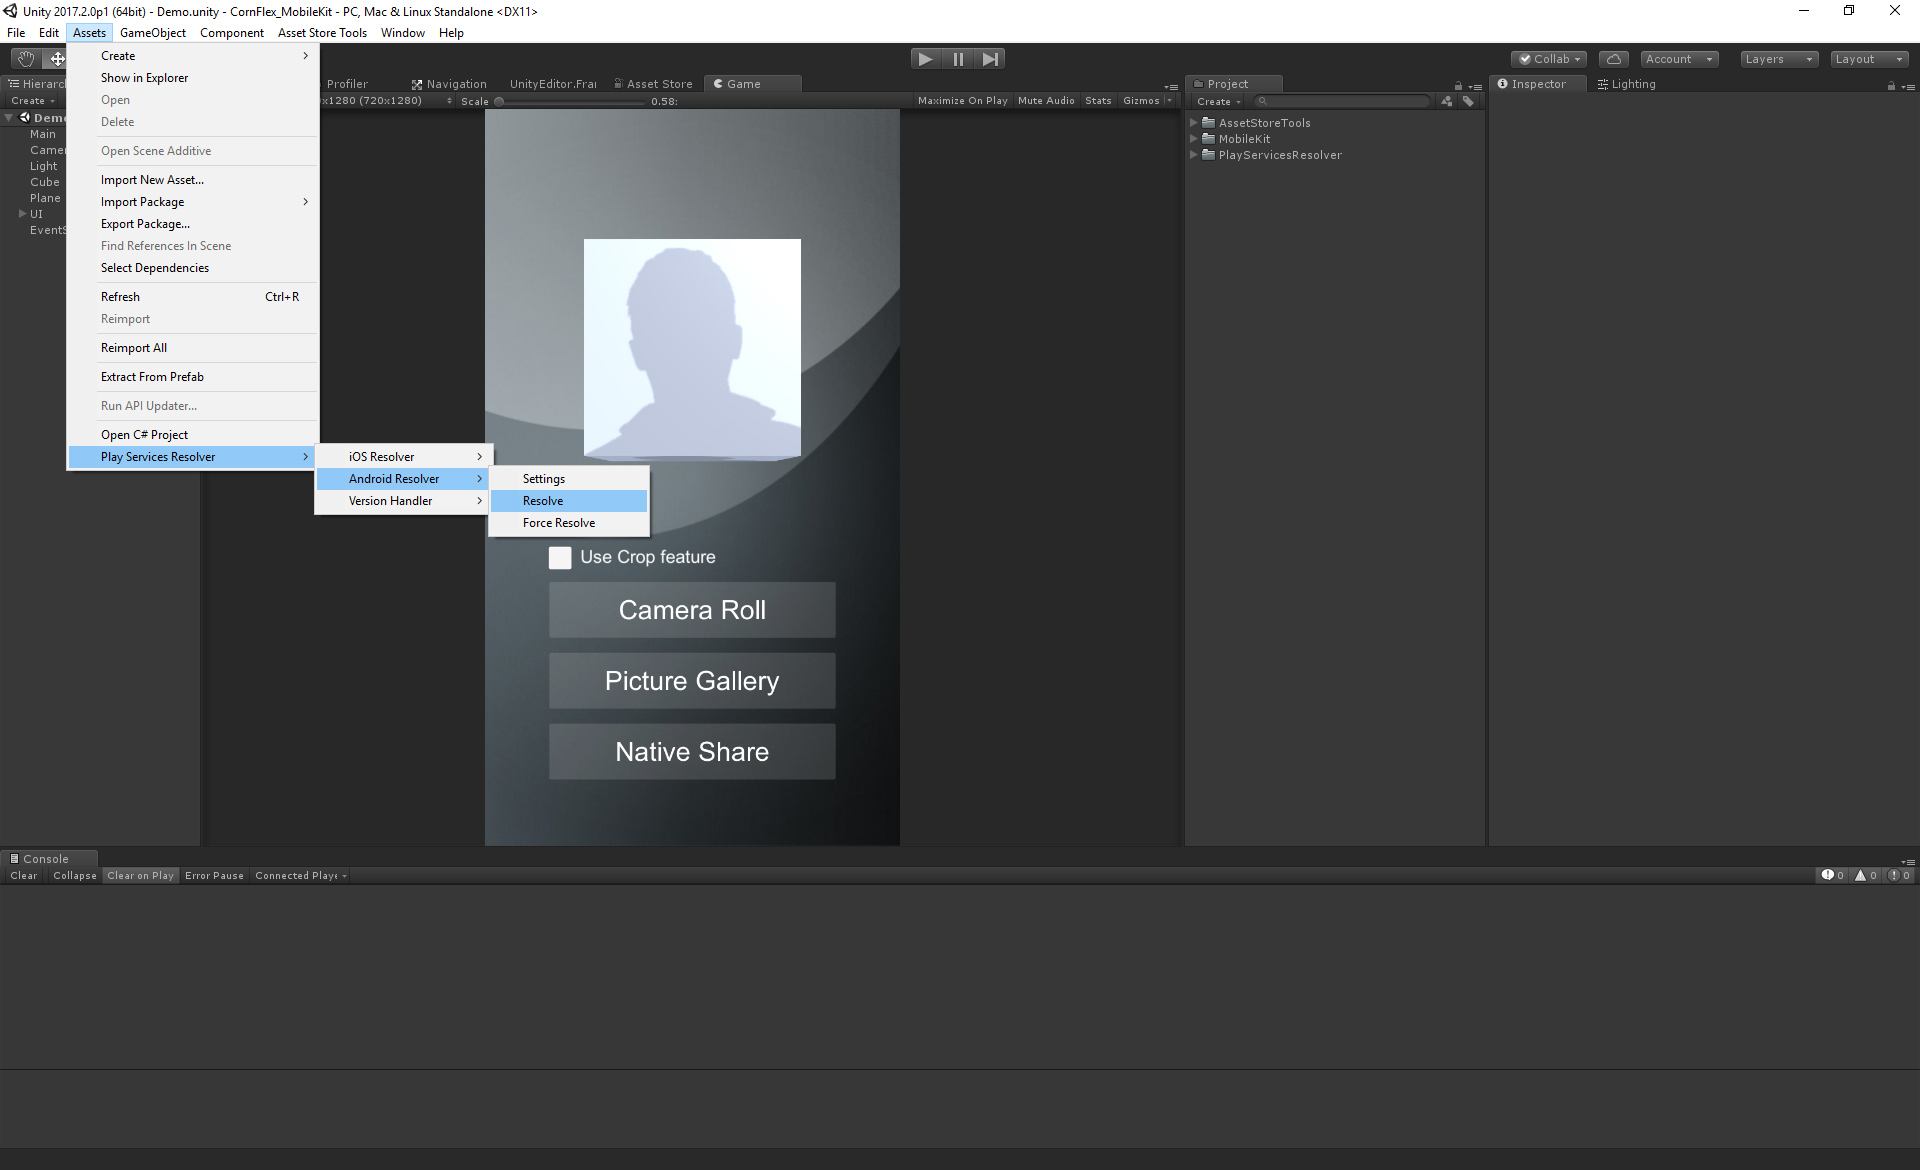Screen dimensions: 1920x1170
Task: Click the Inspector panel lock icon
Action: coord(1891,86)
